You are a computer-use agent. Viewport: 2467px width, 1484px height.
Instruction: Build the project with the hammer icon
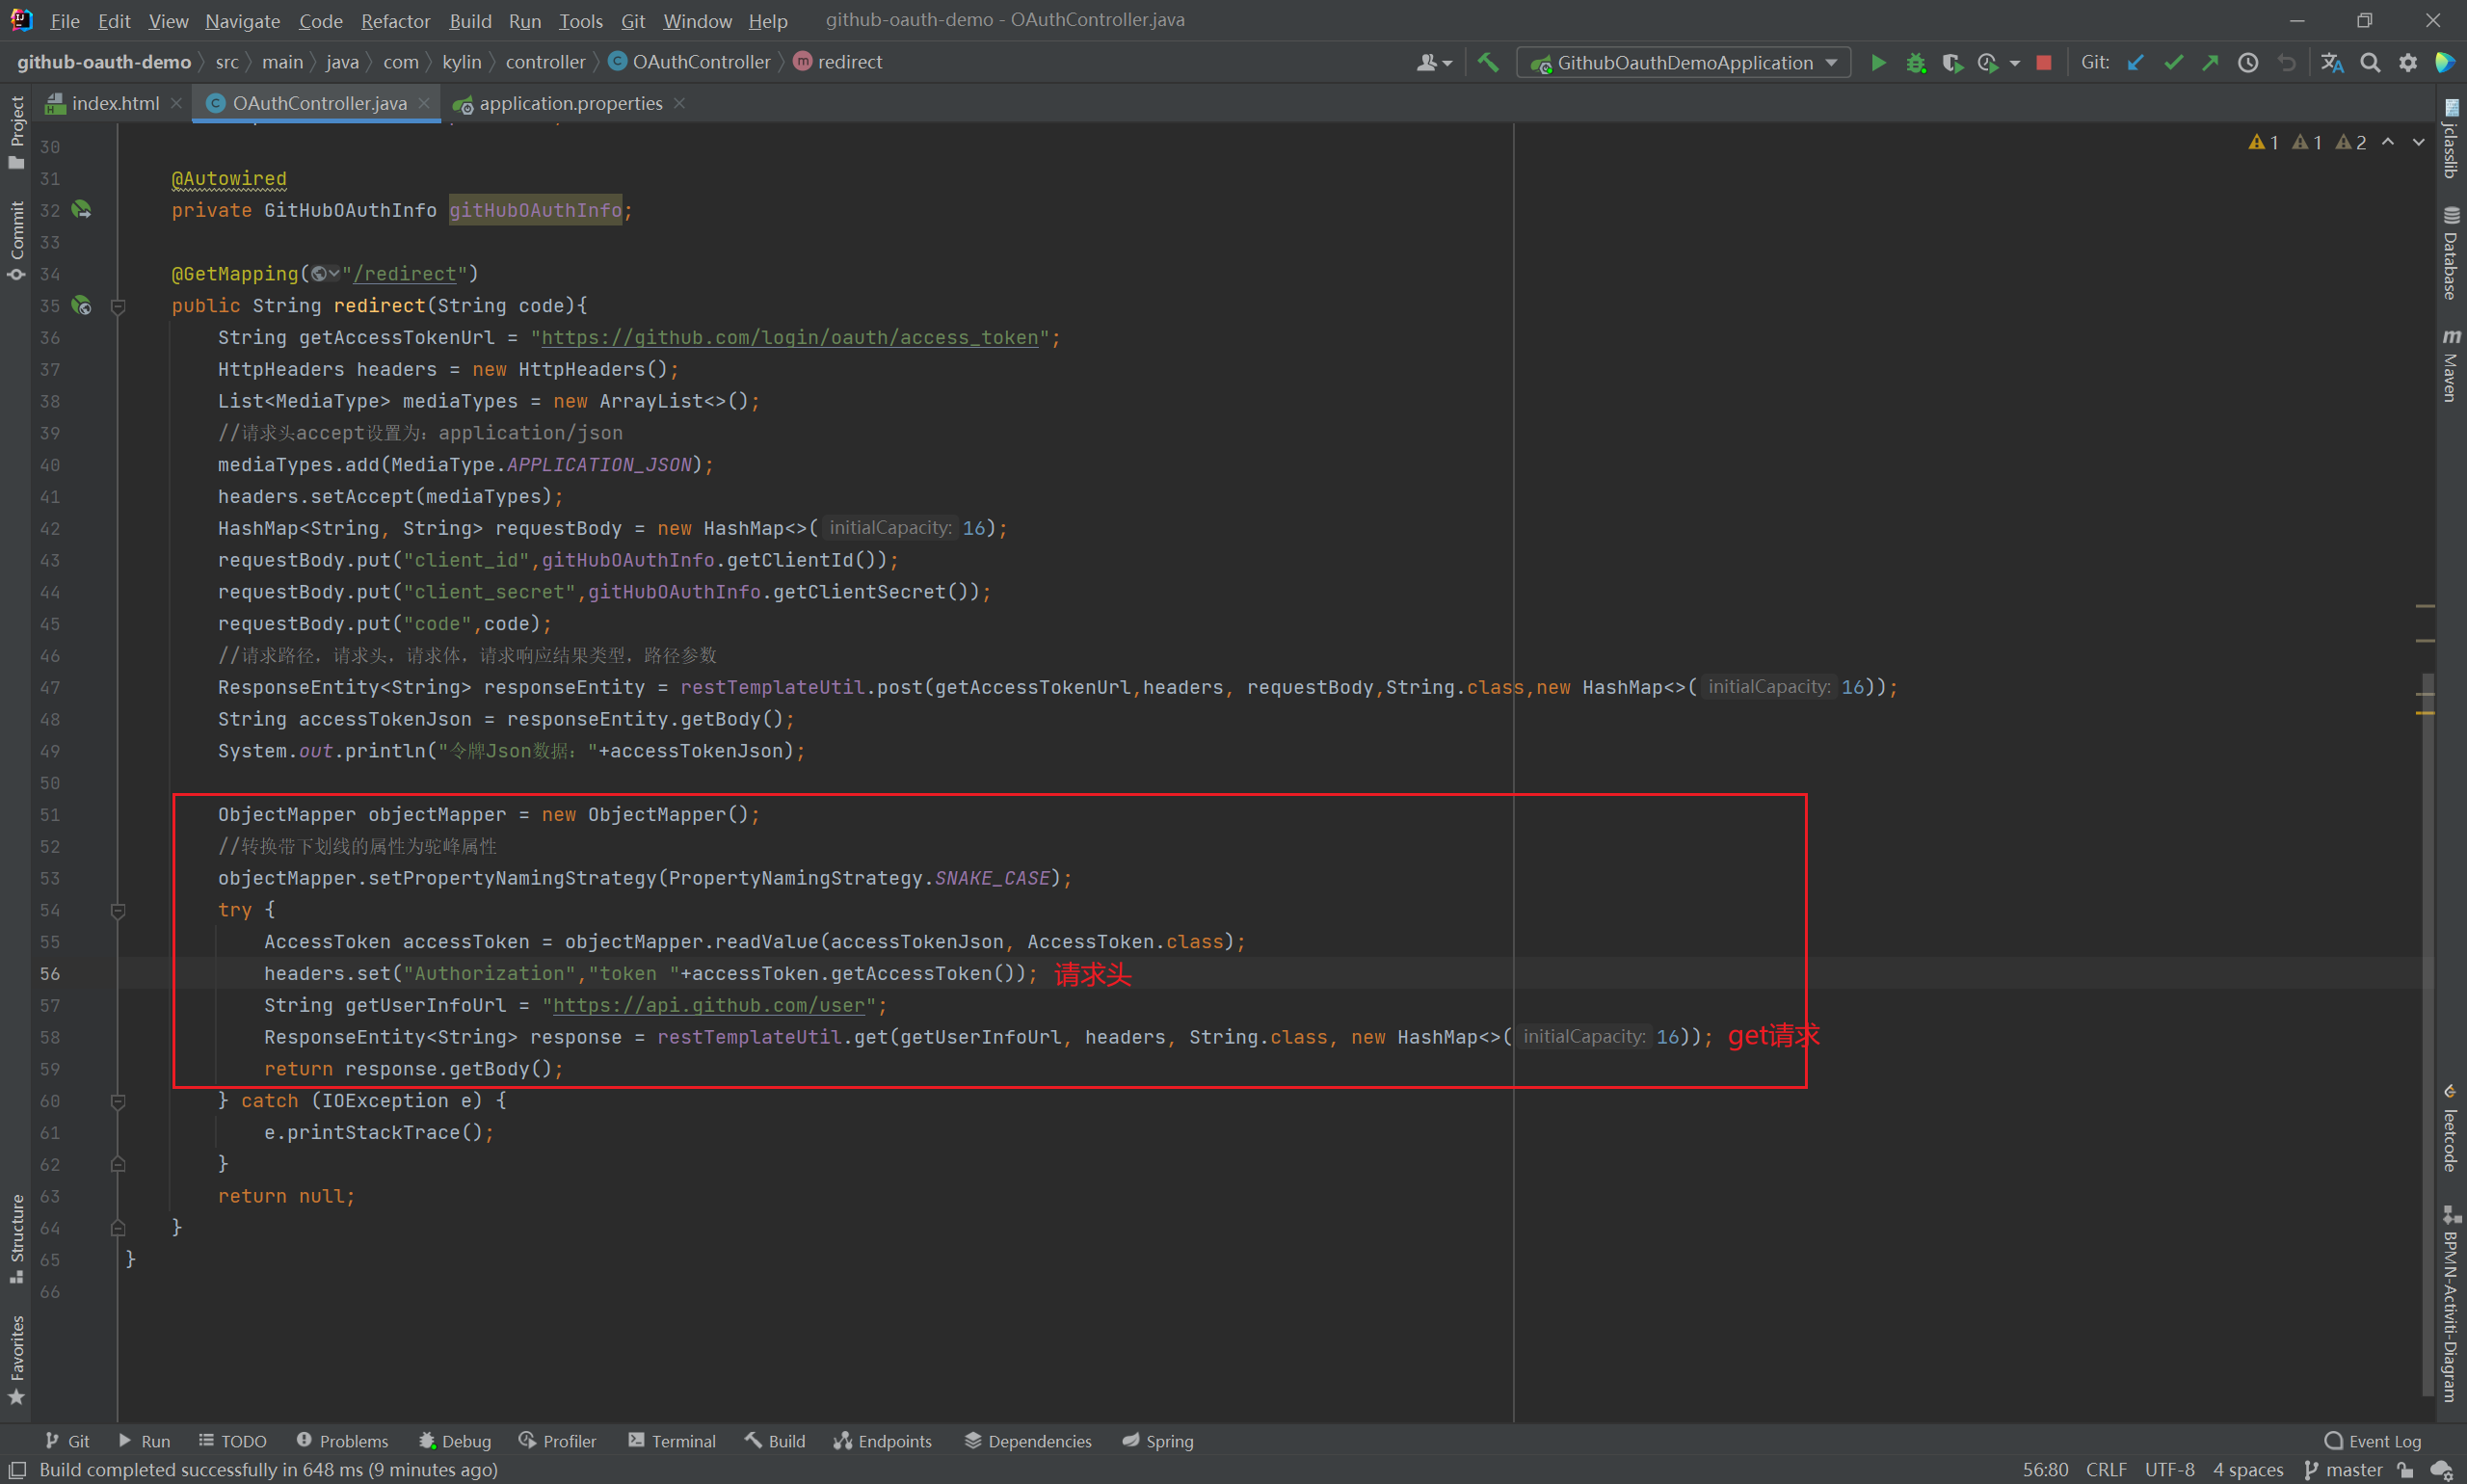click(x=1488, y=63)
